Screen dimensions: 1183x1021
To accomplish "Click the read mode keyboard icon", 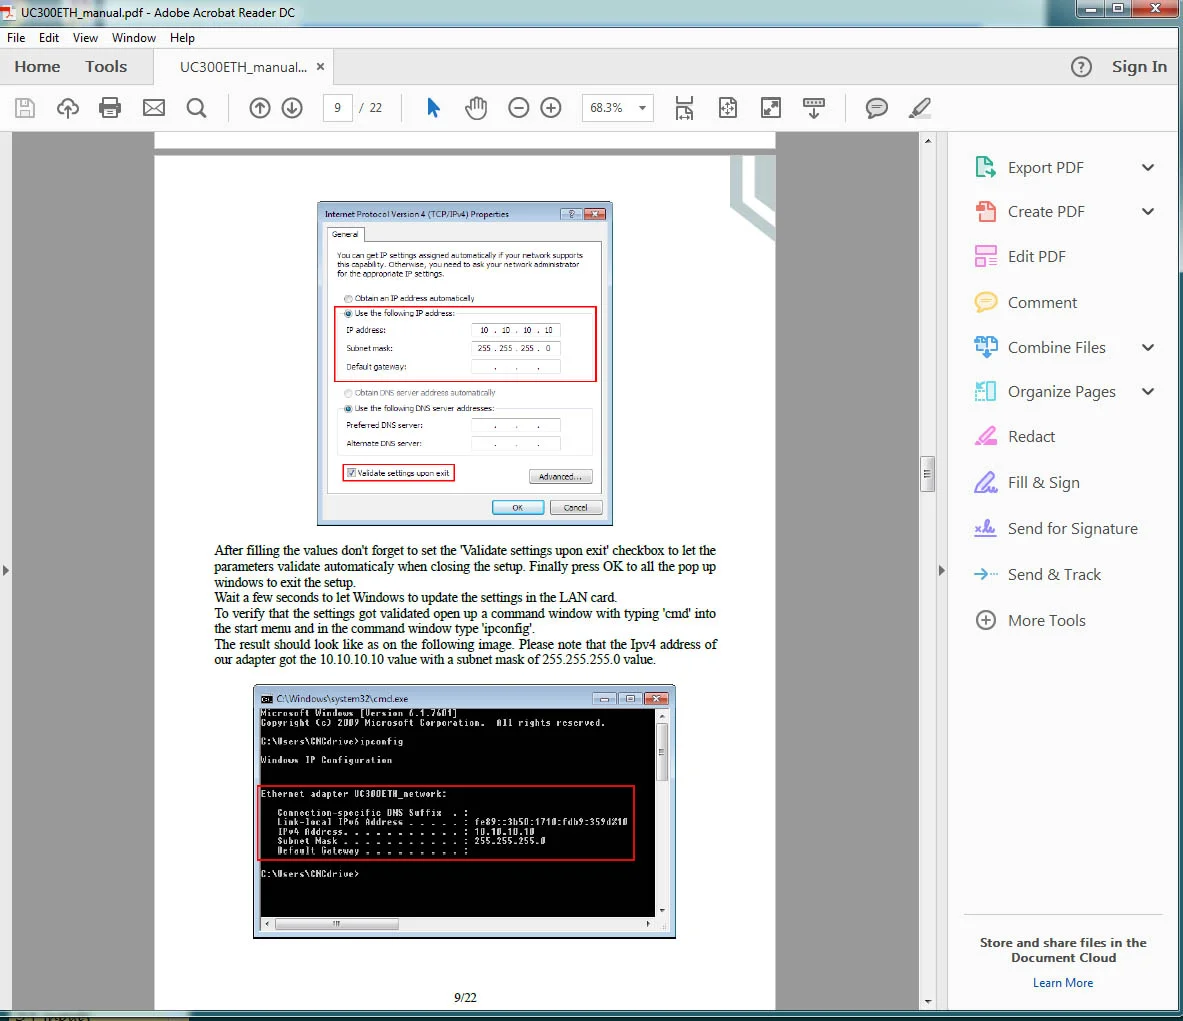I will [x=814, y=108].
